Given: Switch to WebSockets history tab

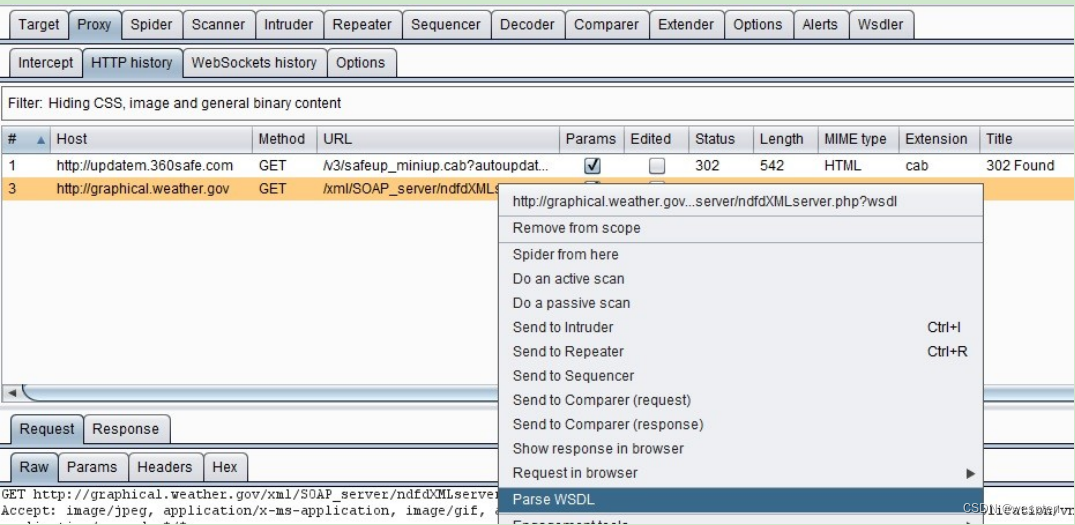Looking at the screenshot, I should click(254, 62).
